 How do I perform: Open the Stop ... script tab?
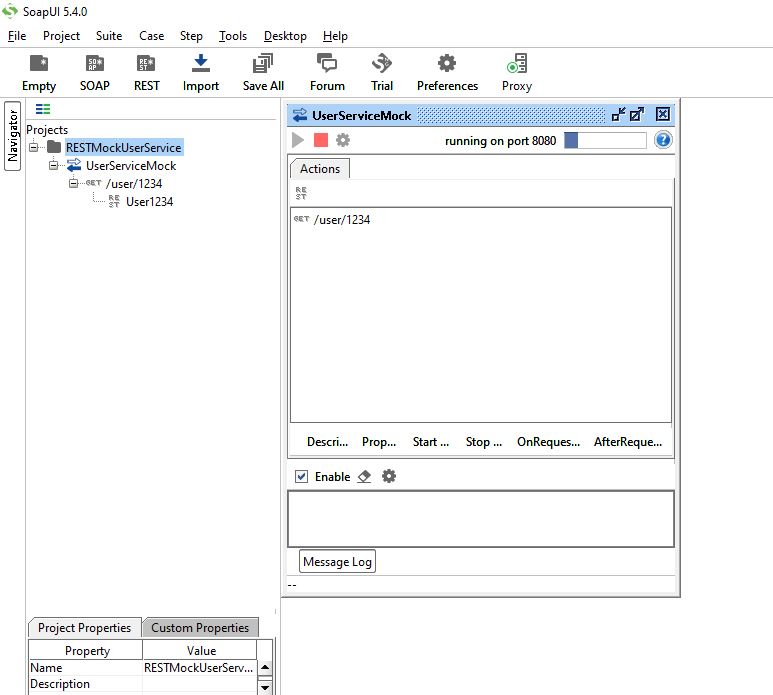[484, 442]
